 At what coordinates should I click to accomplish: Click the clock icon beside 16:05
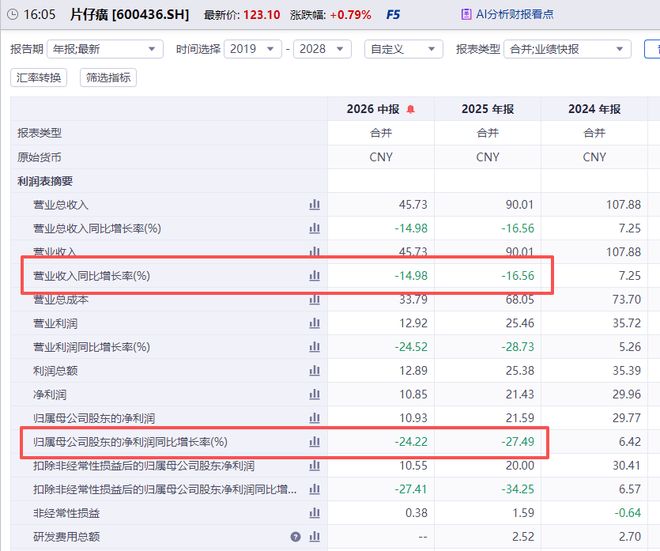pyautogui.click(x=13, y=15)
